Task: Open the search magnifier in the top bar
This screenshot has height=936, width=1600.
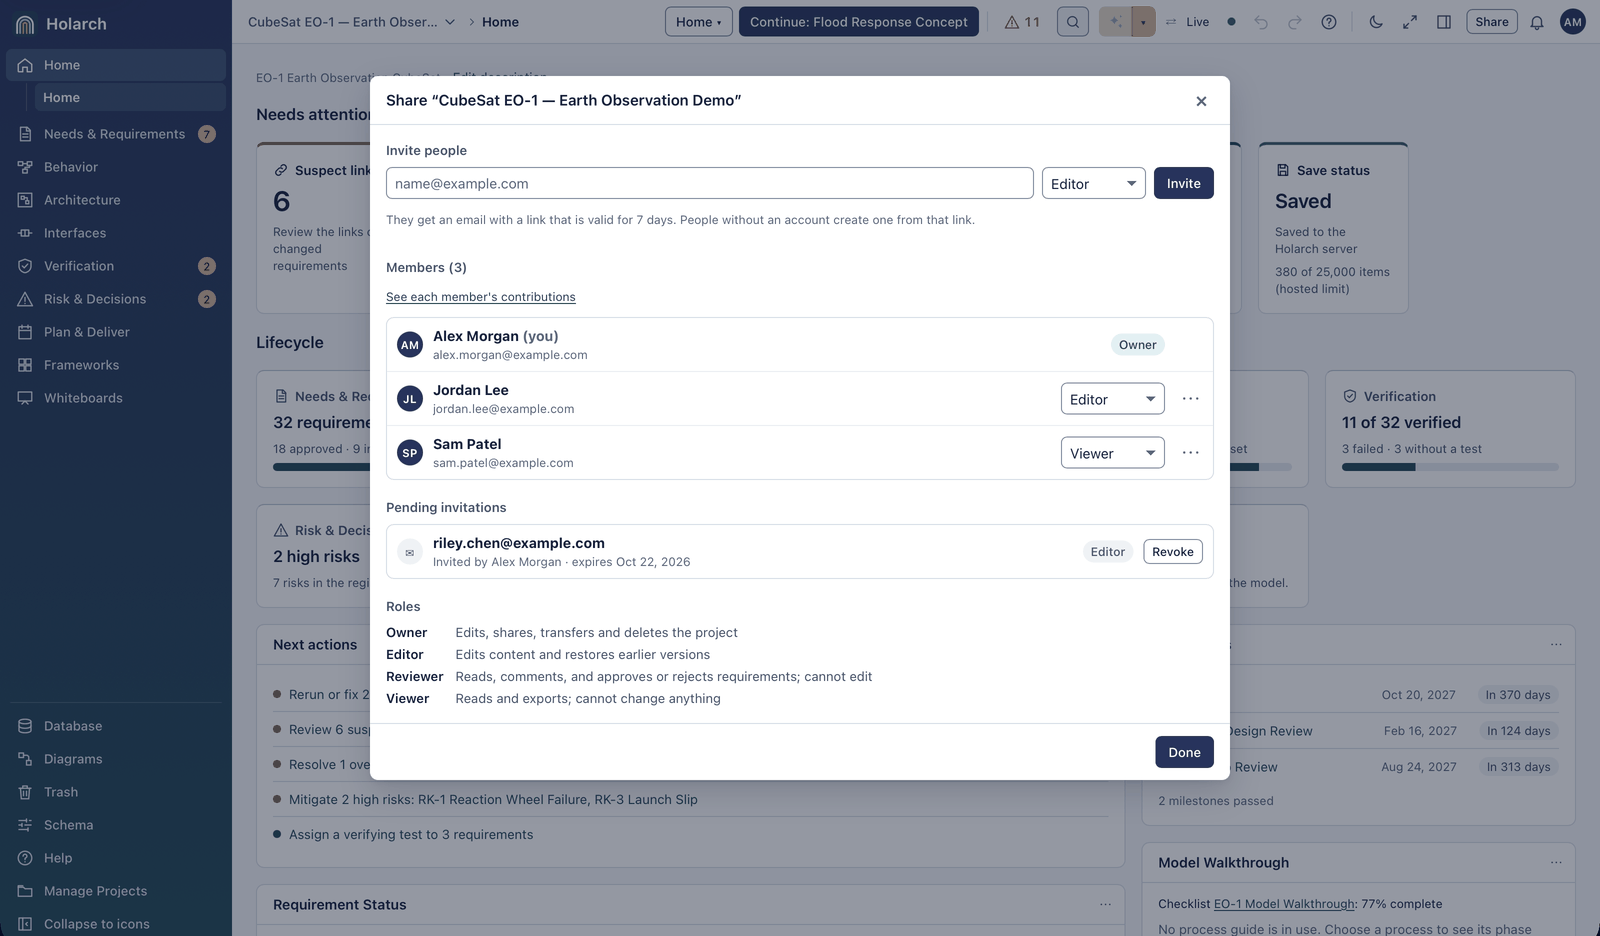Action: click(x=1073, y=22)
